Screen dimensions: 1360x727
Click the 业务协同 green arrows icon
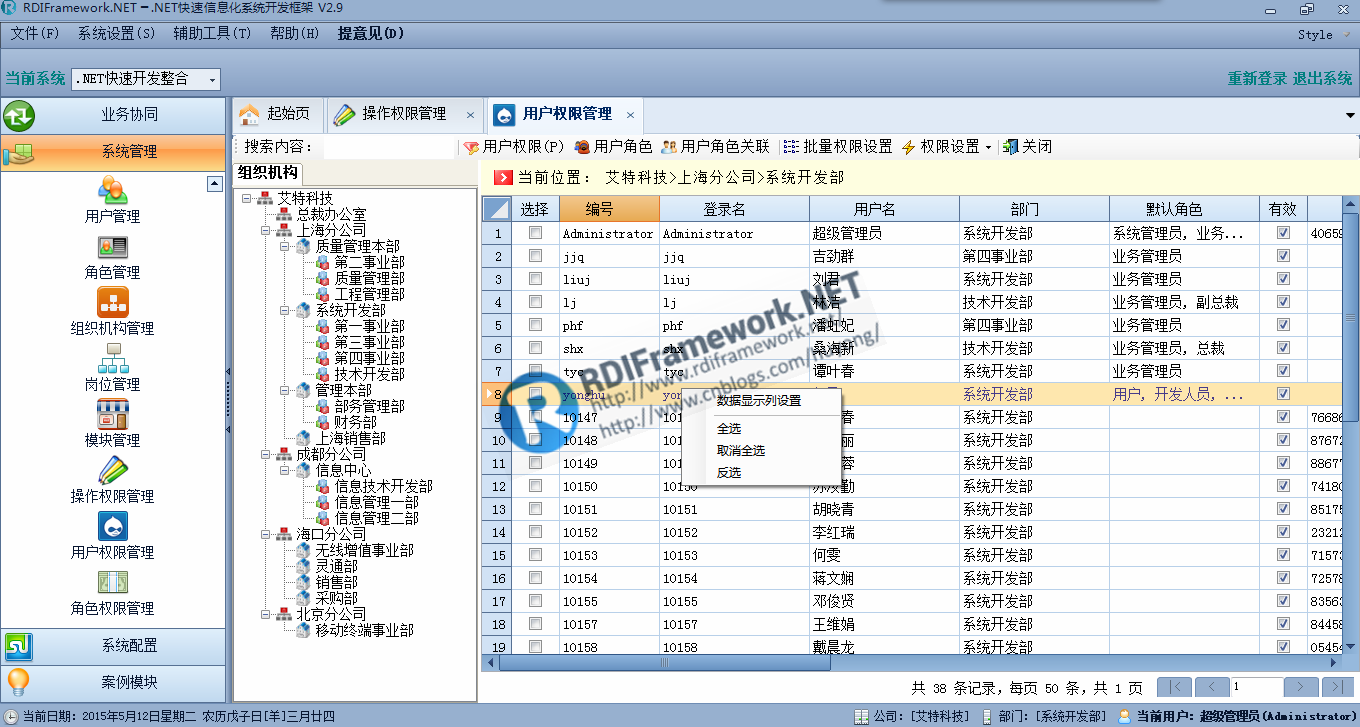tap(19, 116)
